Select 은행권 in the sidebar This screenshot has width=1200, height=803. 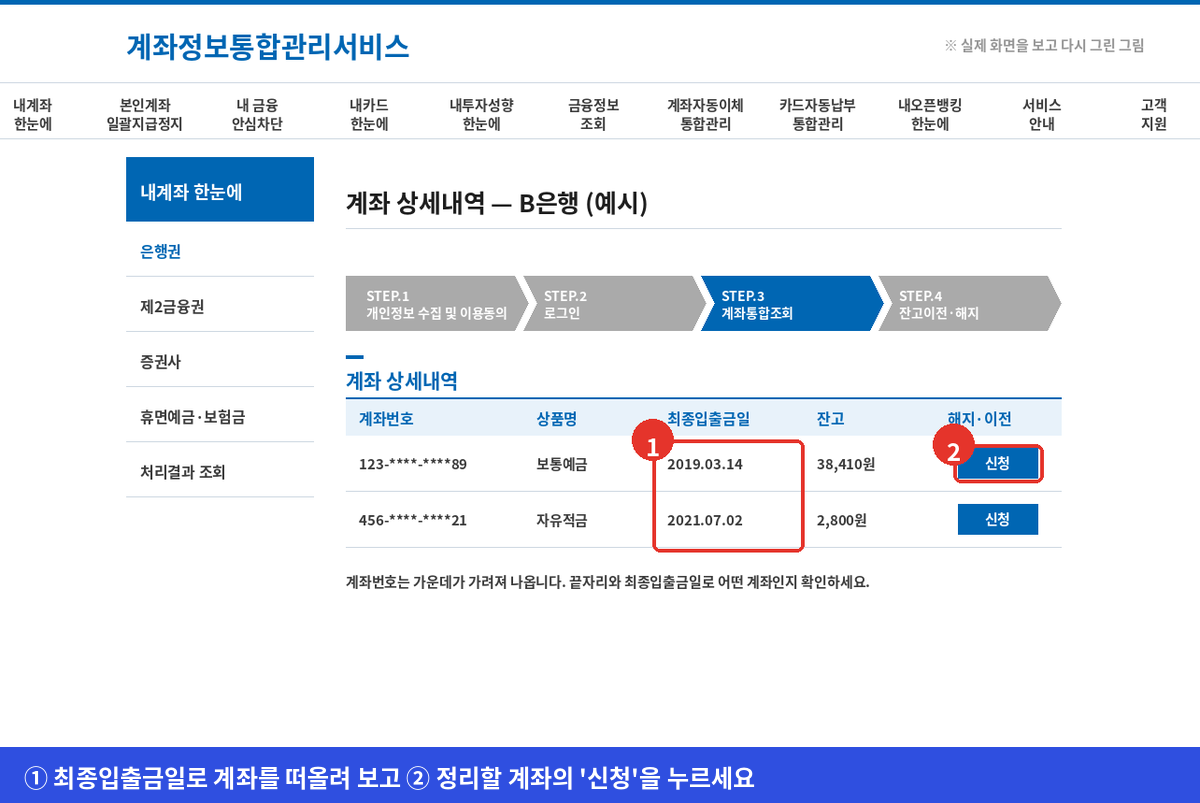coord(220,252)
